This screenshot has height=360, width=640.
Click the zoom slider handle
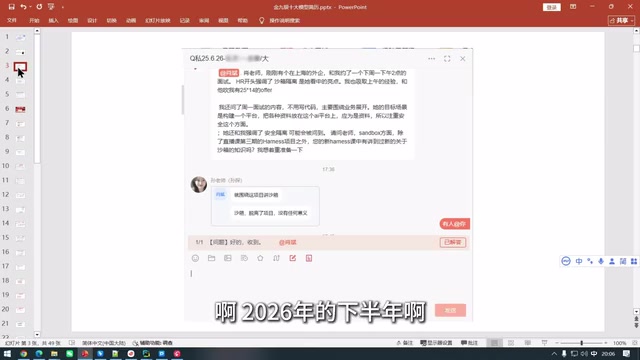click(x=582, y=343)
